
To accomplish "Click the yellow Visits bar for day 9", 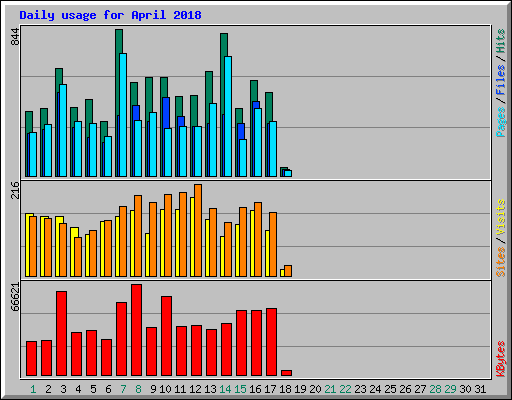I will pos(147,255).
